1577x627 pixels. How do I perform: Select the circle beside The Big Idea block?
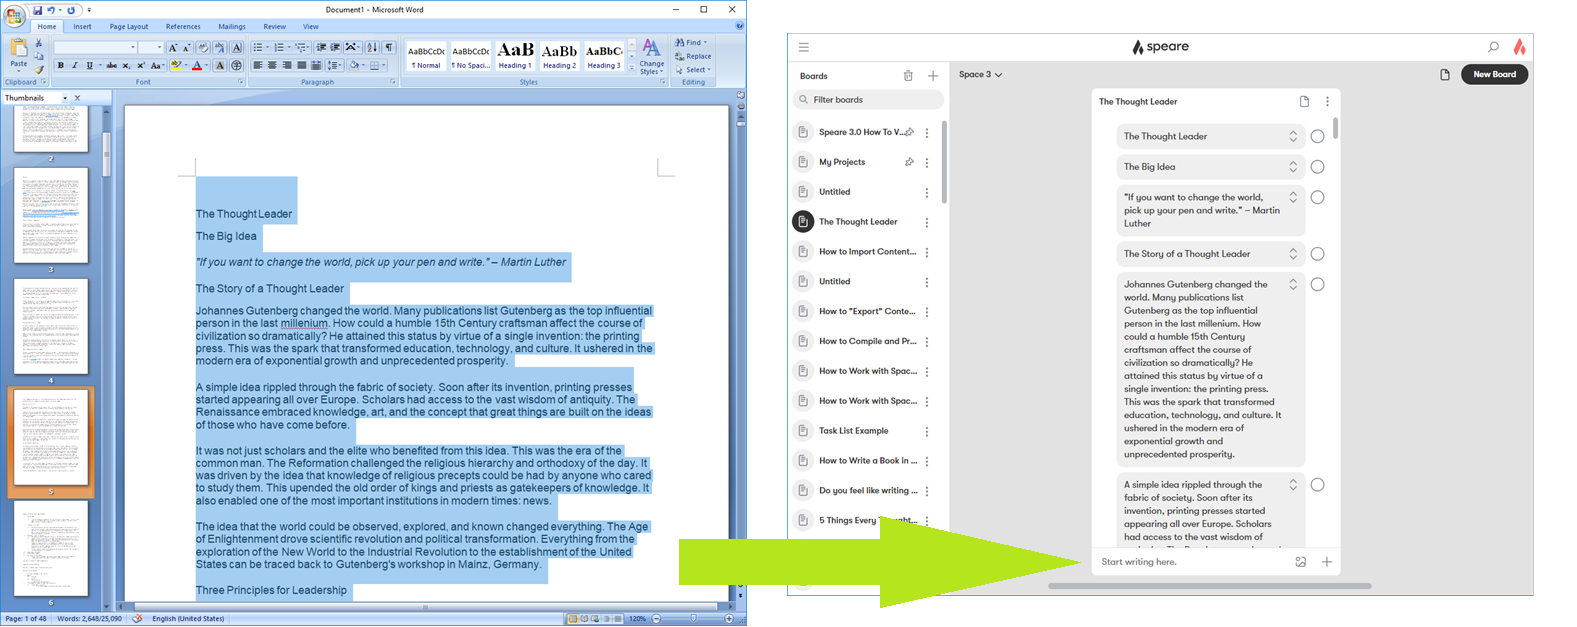(x=1317, y=167)
